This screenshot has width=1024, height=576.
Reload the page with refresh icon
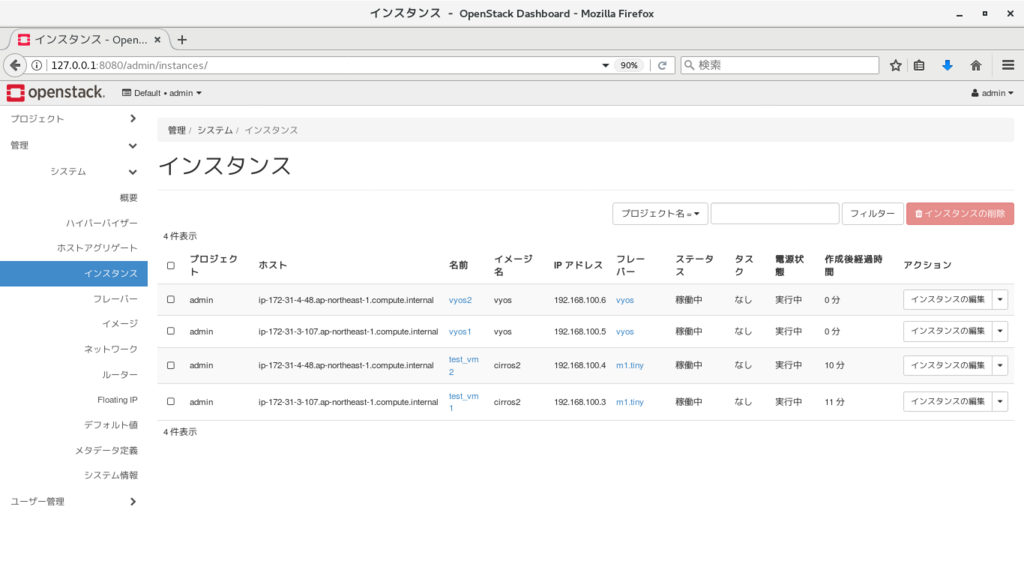click(662, 65)
